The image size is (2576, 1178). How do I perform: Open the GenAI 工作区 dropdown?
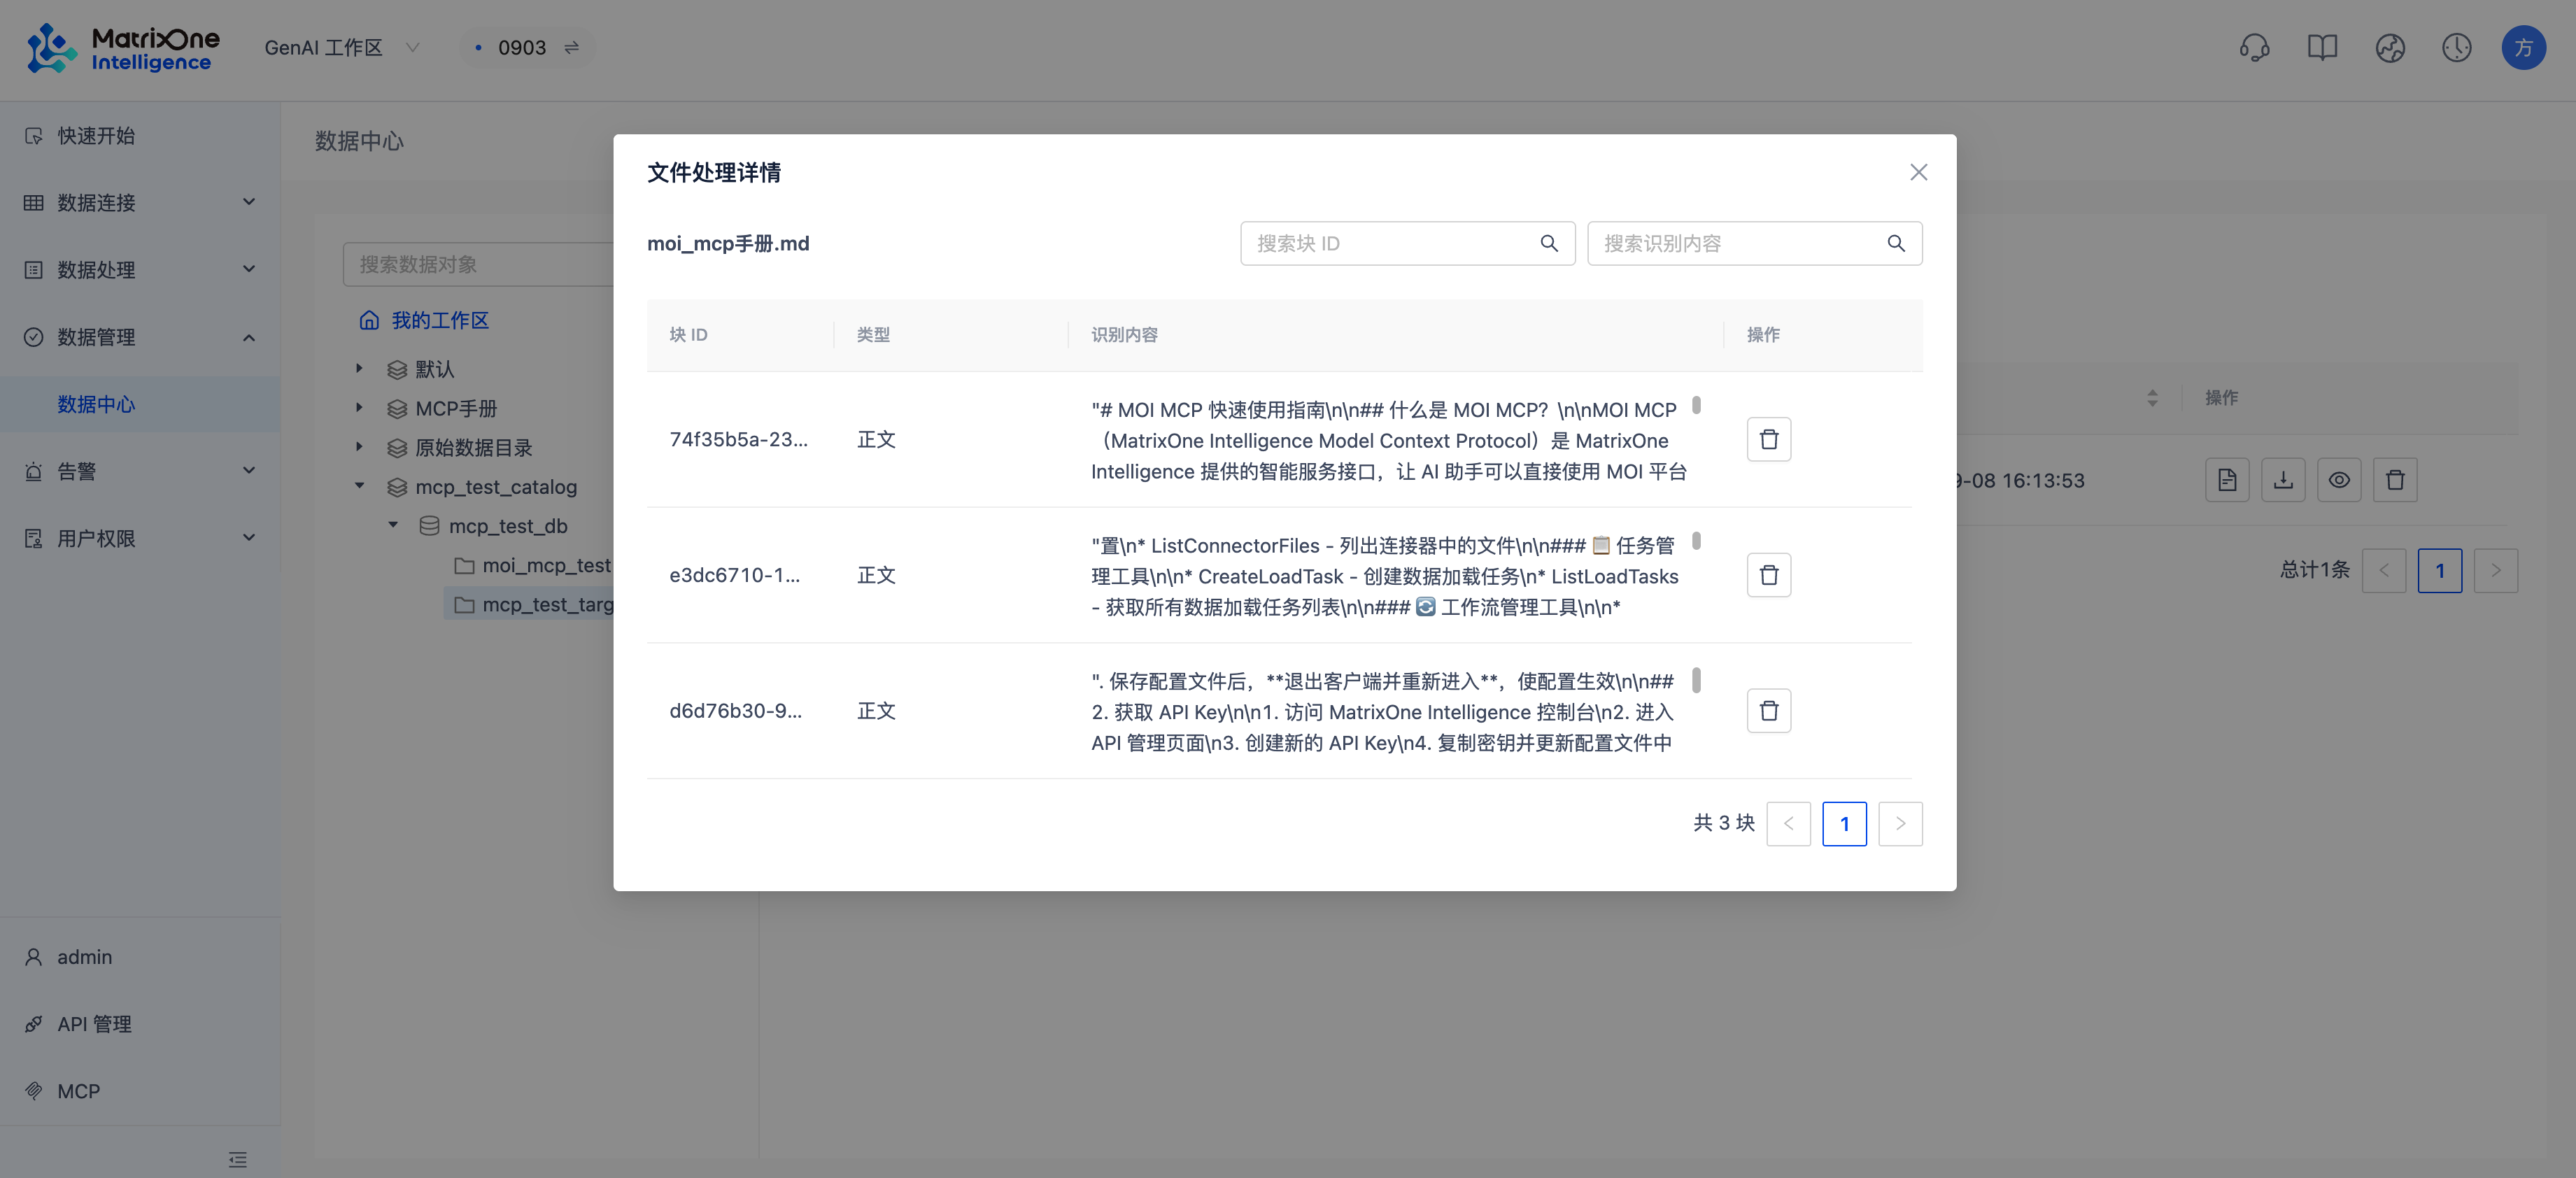click(x=341, y=47)
